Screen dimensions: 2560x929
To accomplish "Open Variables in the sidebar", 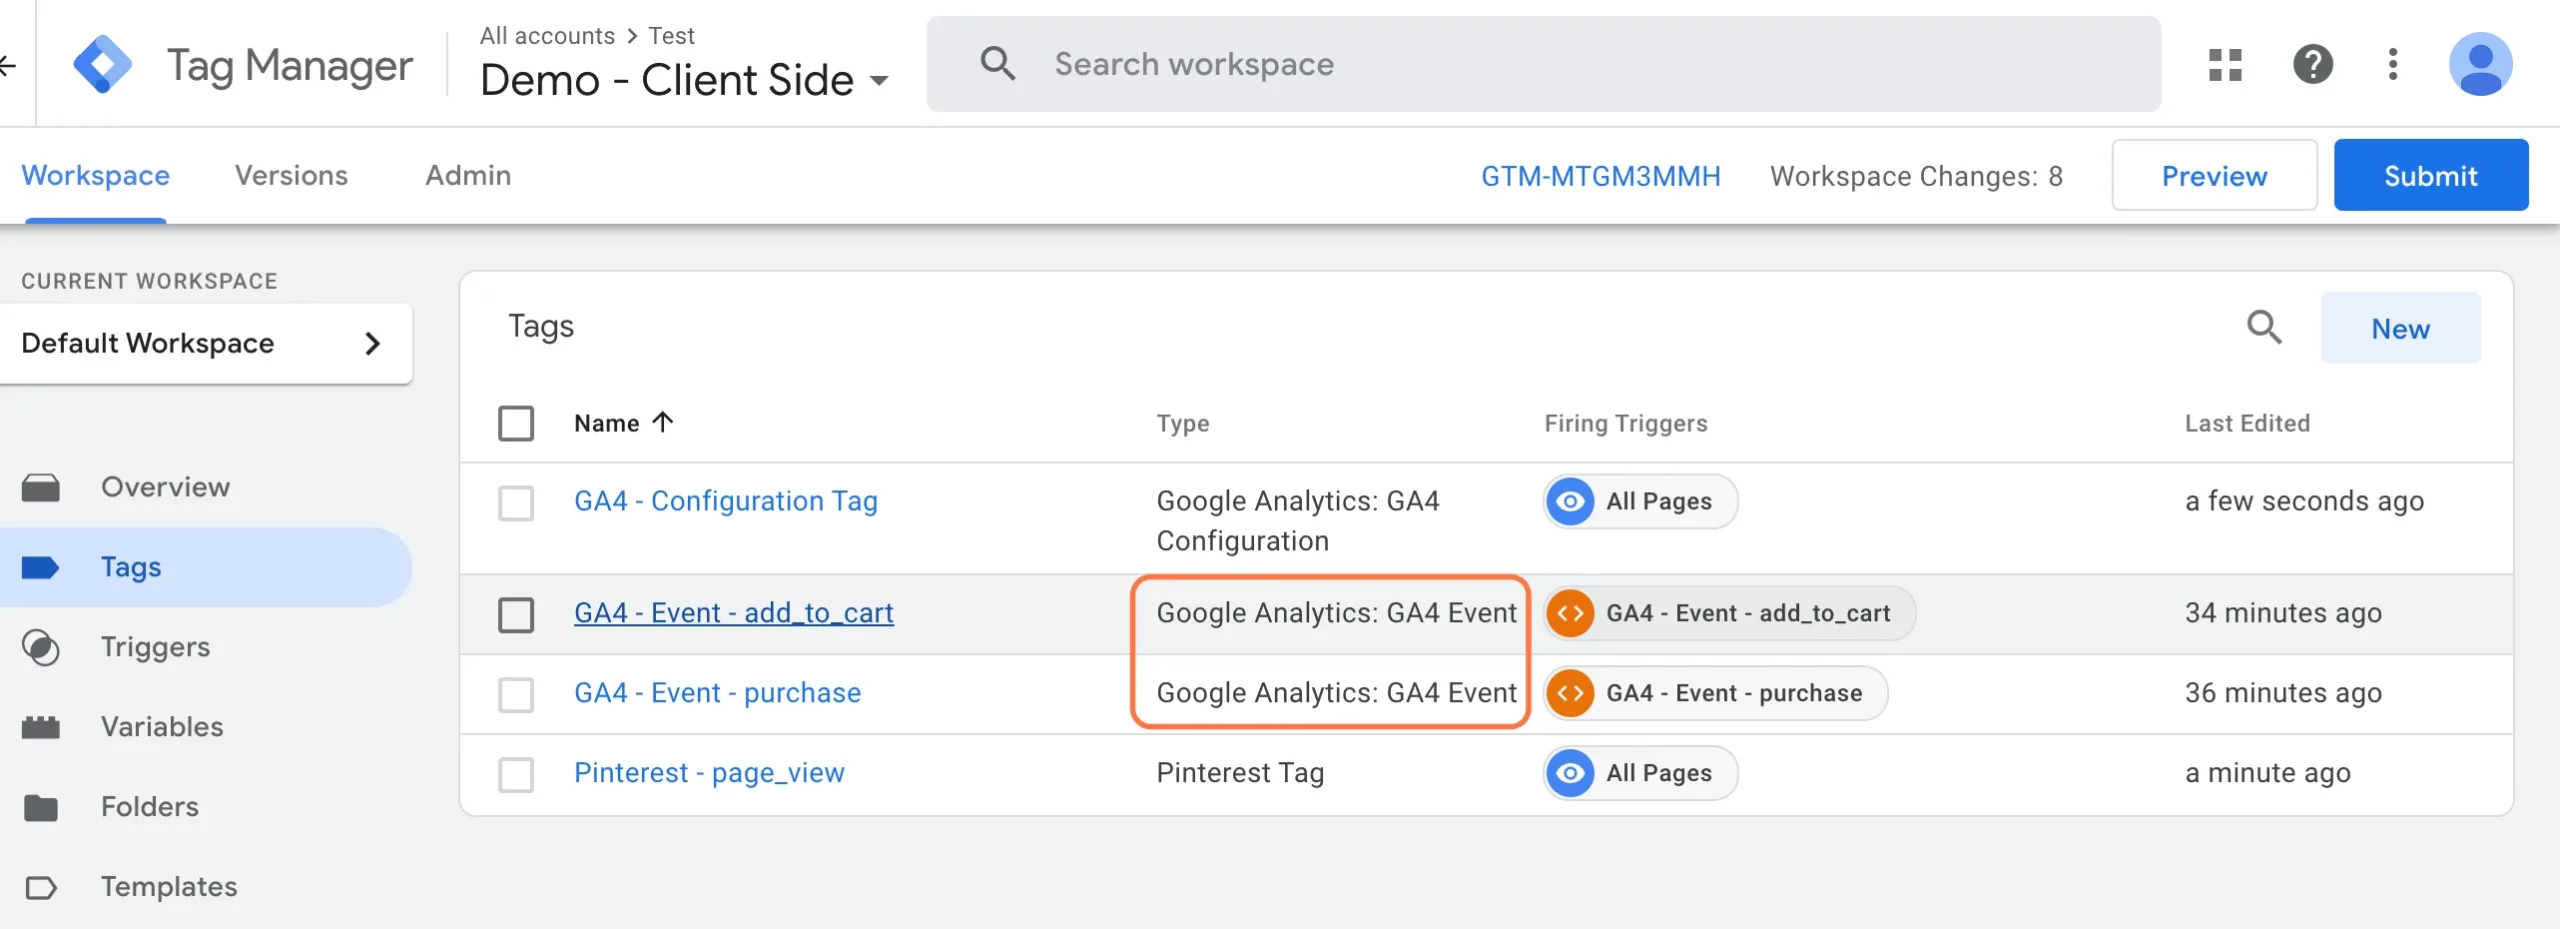I will 162,727.
